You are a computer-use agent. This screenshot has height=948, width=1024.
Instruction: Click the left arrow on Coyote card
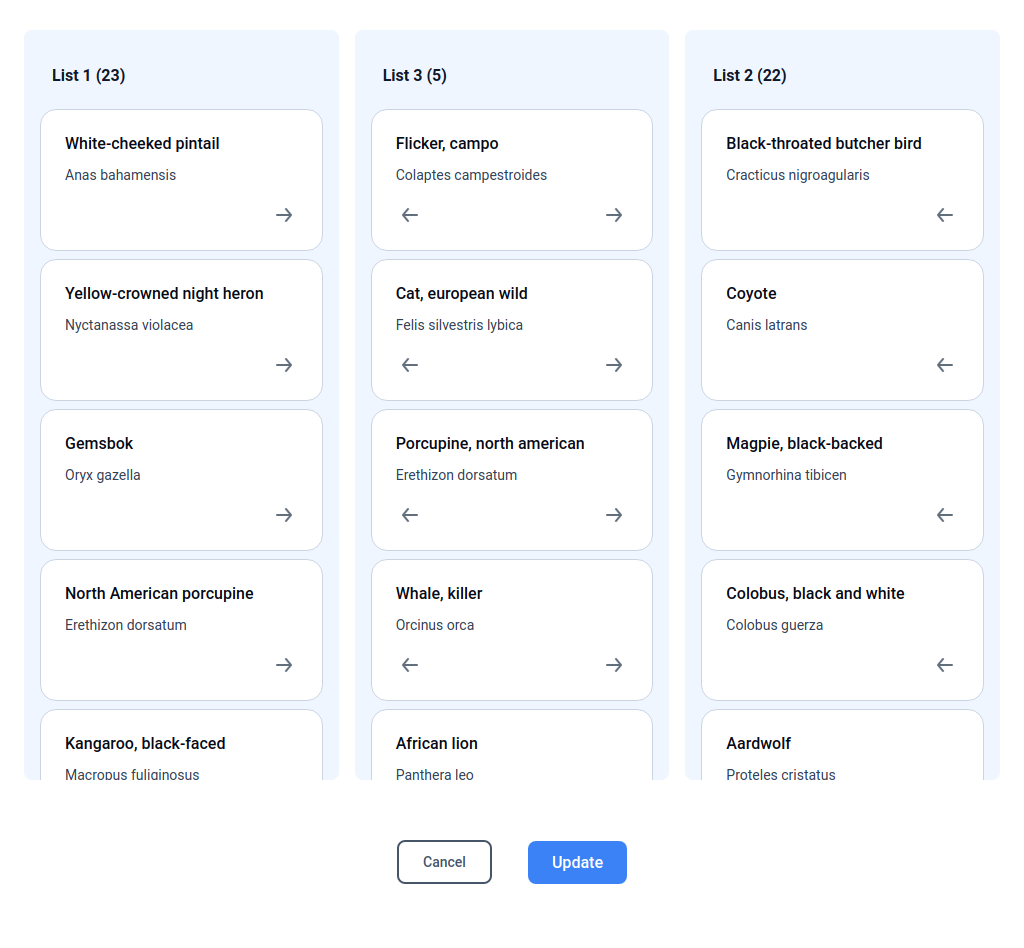(944, 365)
